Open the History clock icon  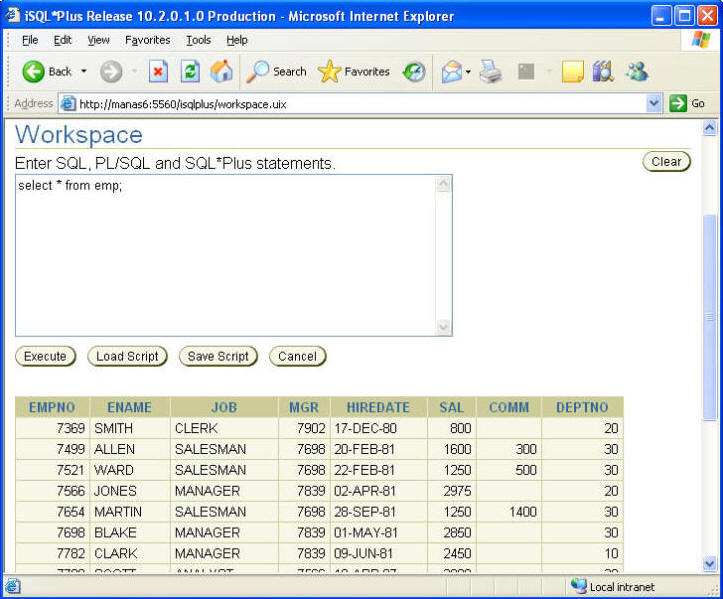[x=414, y=71]
